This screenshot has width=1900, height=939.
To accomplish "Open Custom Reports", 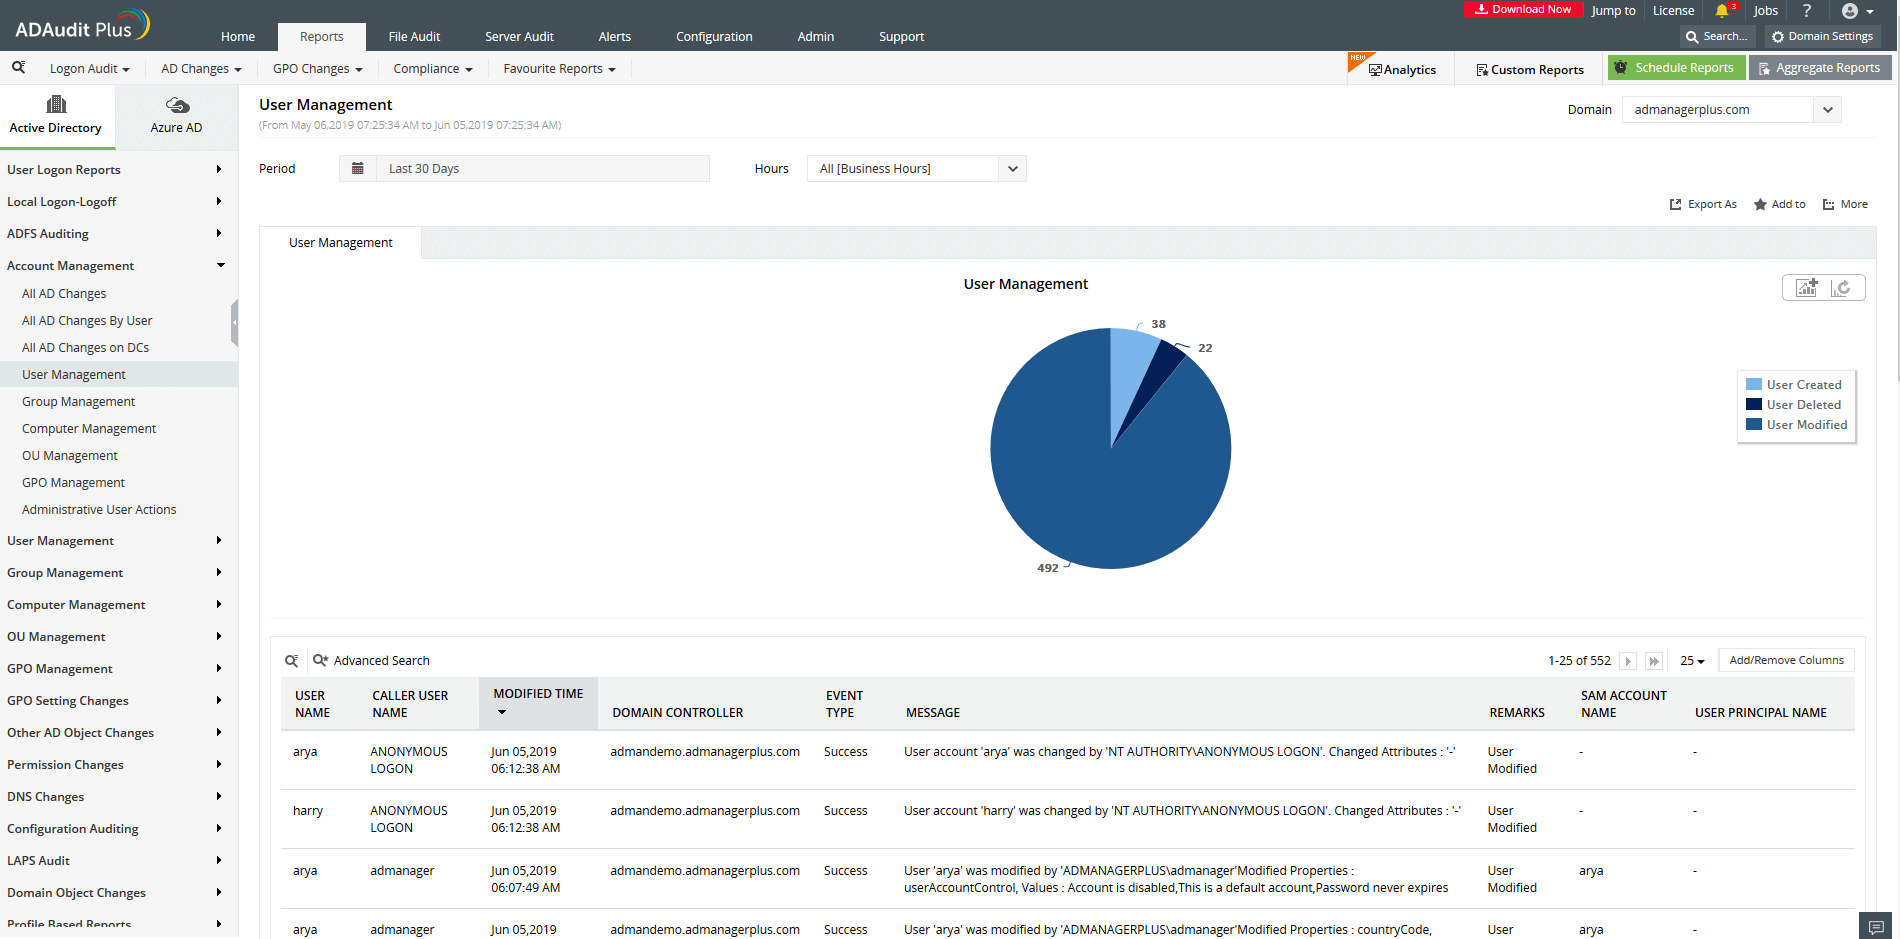I will [1530, 70].
